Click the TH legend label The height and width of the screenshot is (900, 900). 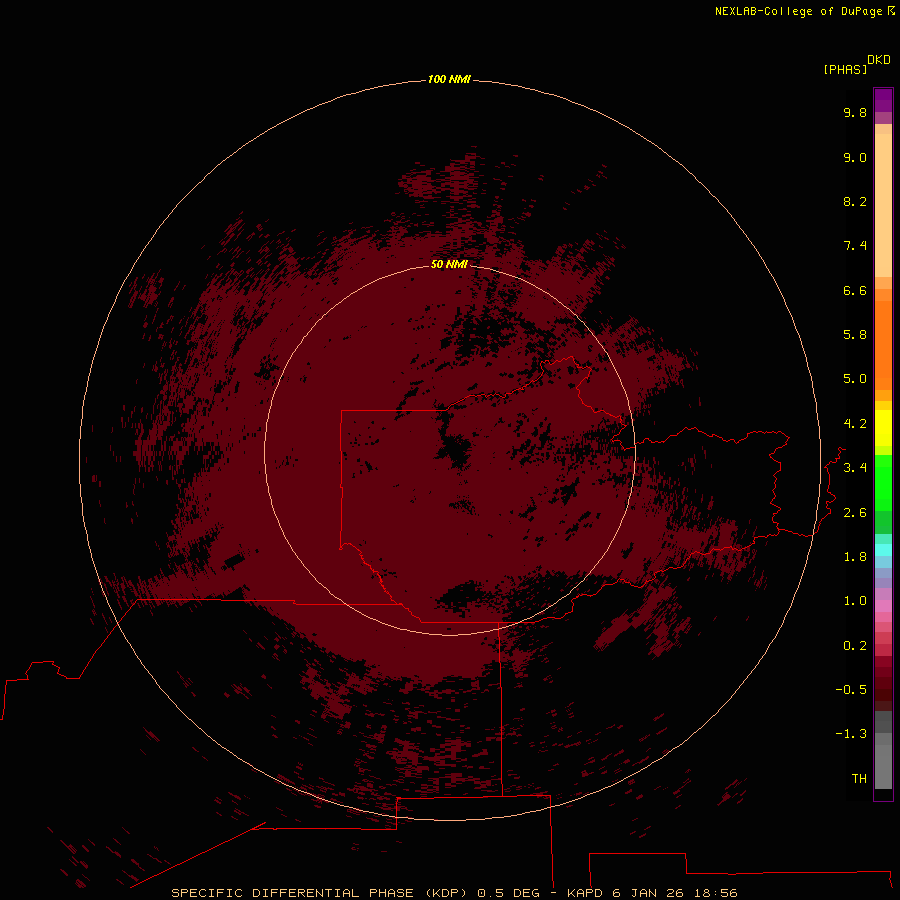coord(859,779)
